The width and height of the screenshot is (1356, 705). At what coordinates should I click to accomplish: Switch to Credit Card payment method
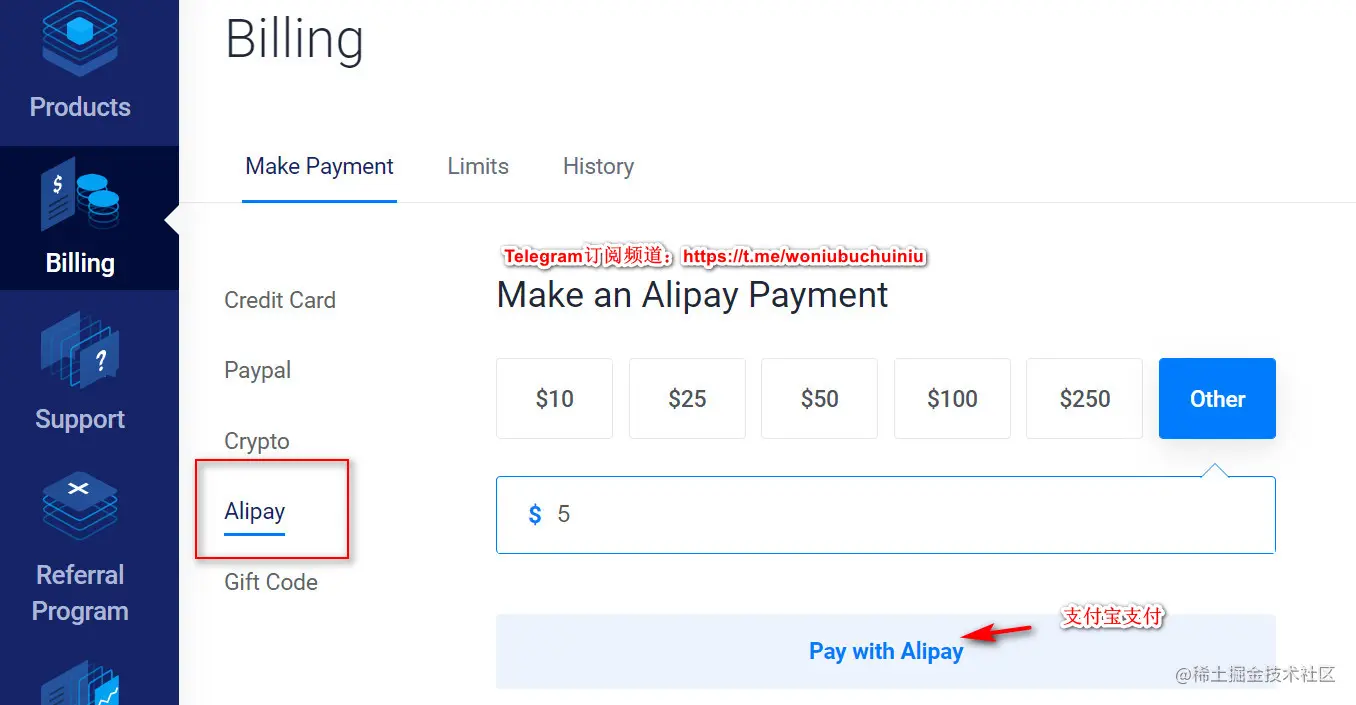[x=280, y=300]
